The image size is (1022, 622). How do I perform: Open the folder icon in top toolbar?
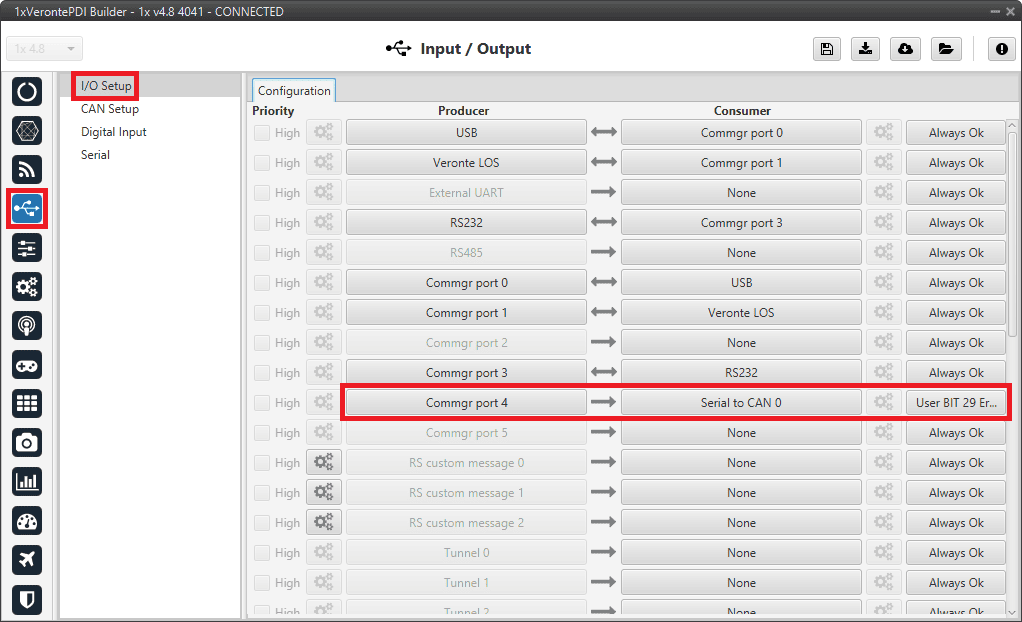(x=944, y=49)
